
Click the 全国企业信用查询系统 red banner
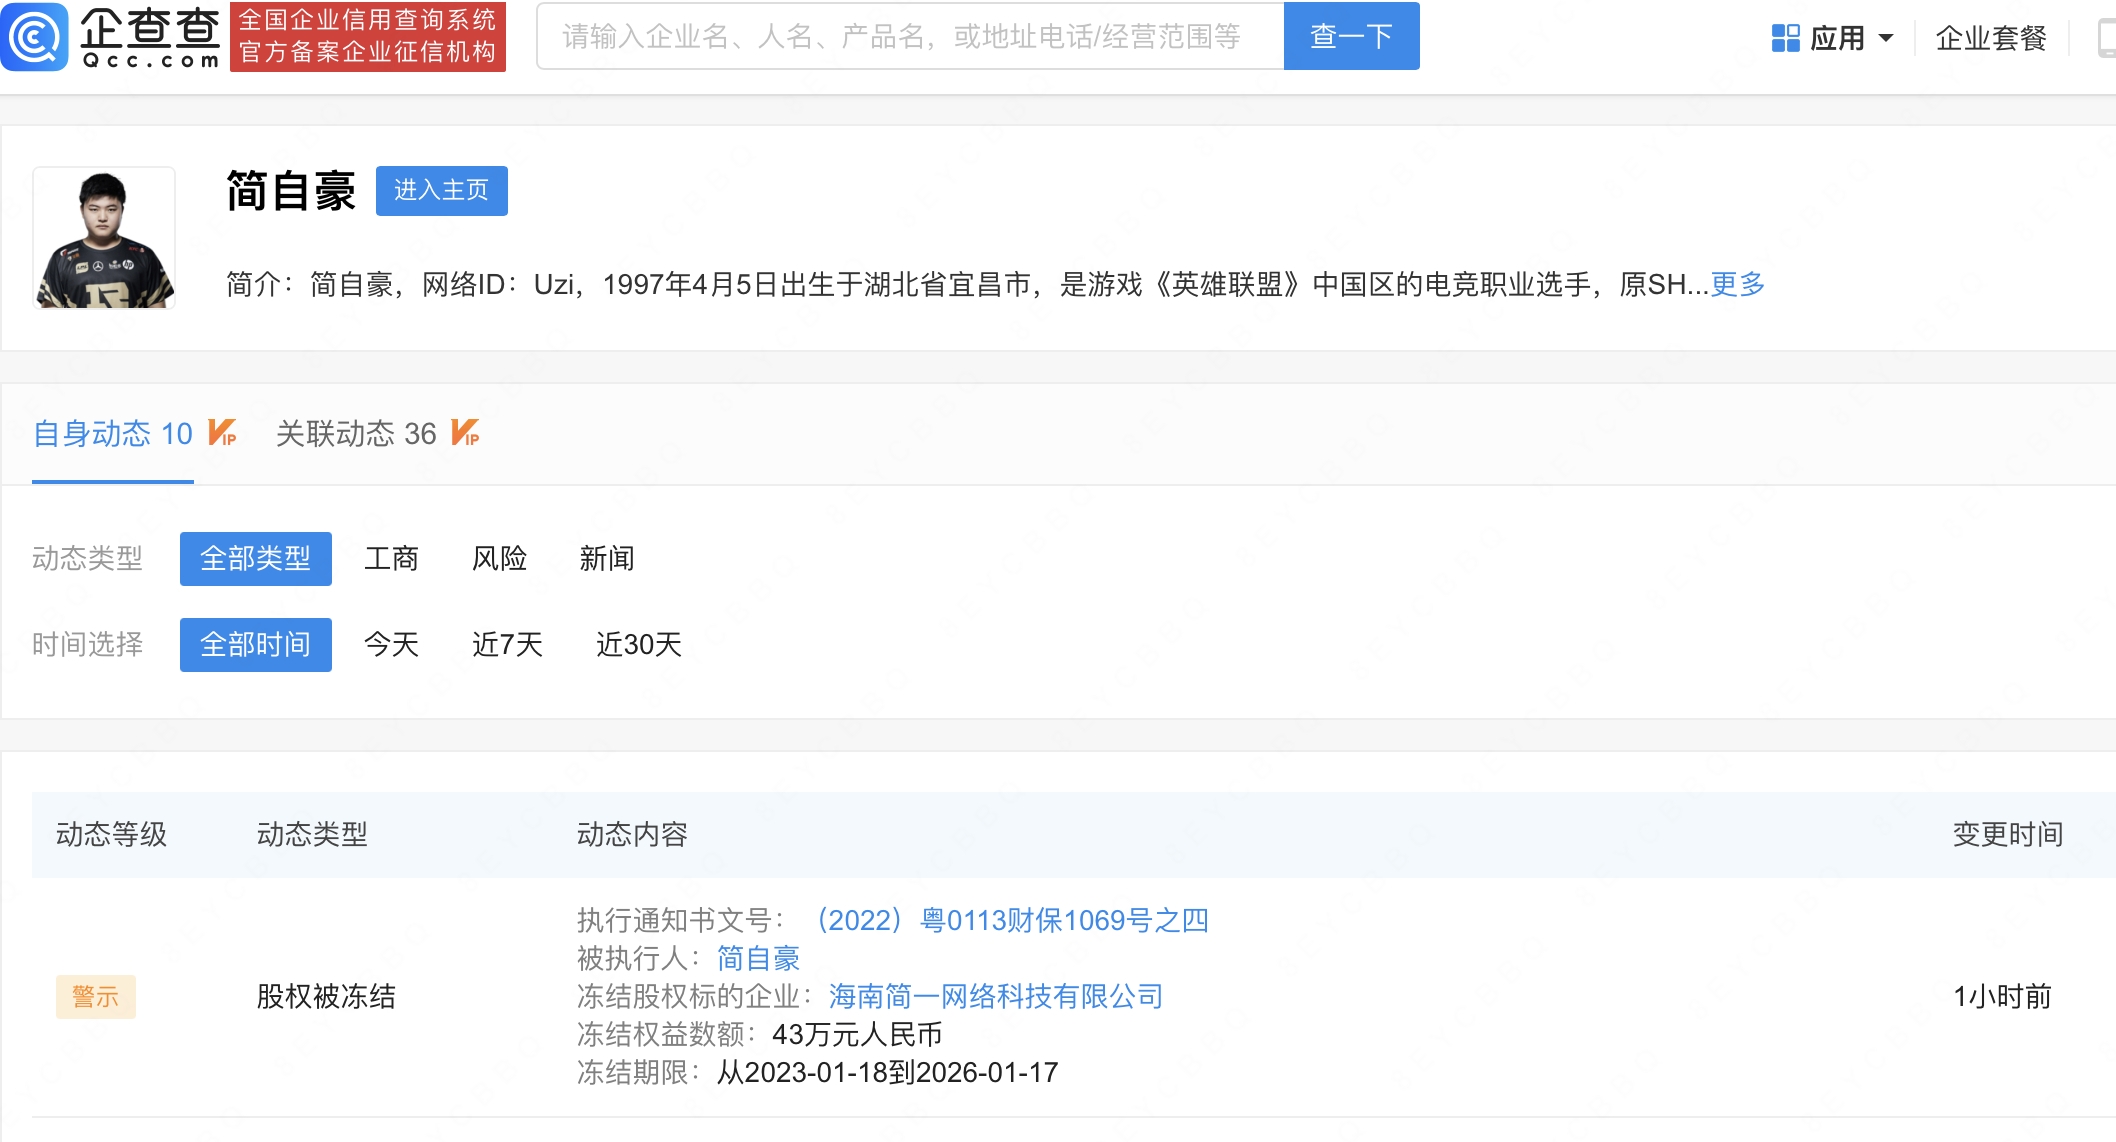[x=368, y=36]
